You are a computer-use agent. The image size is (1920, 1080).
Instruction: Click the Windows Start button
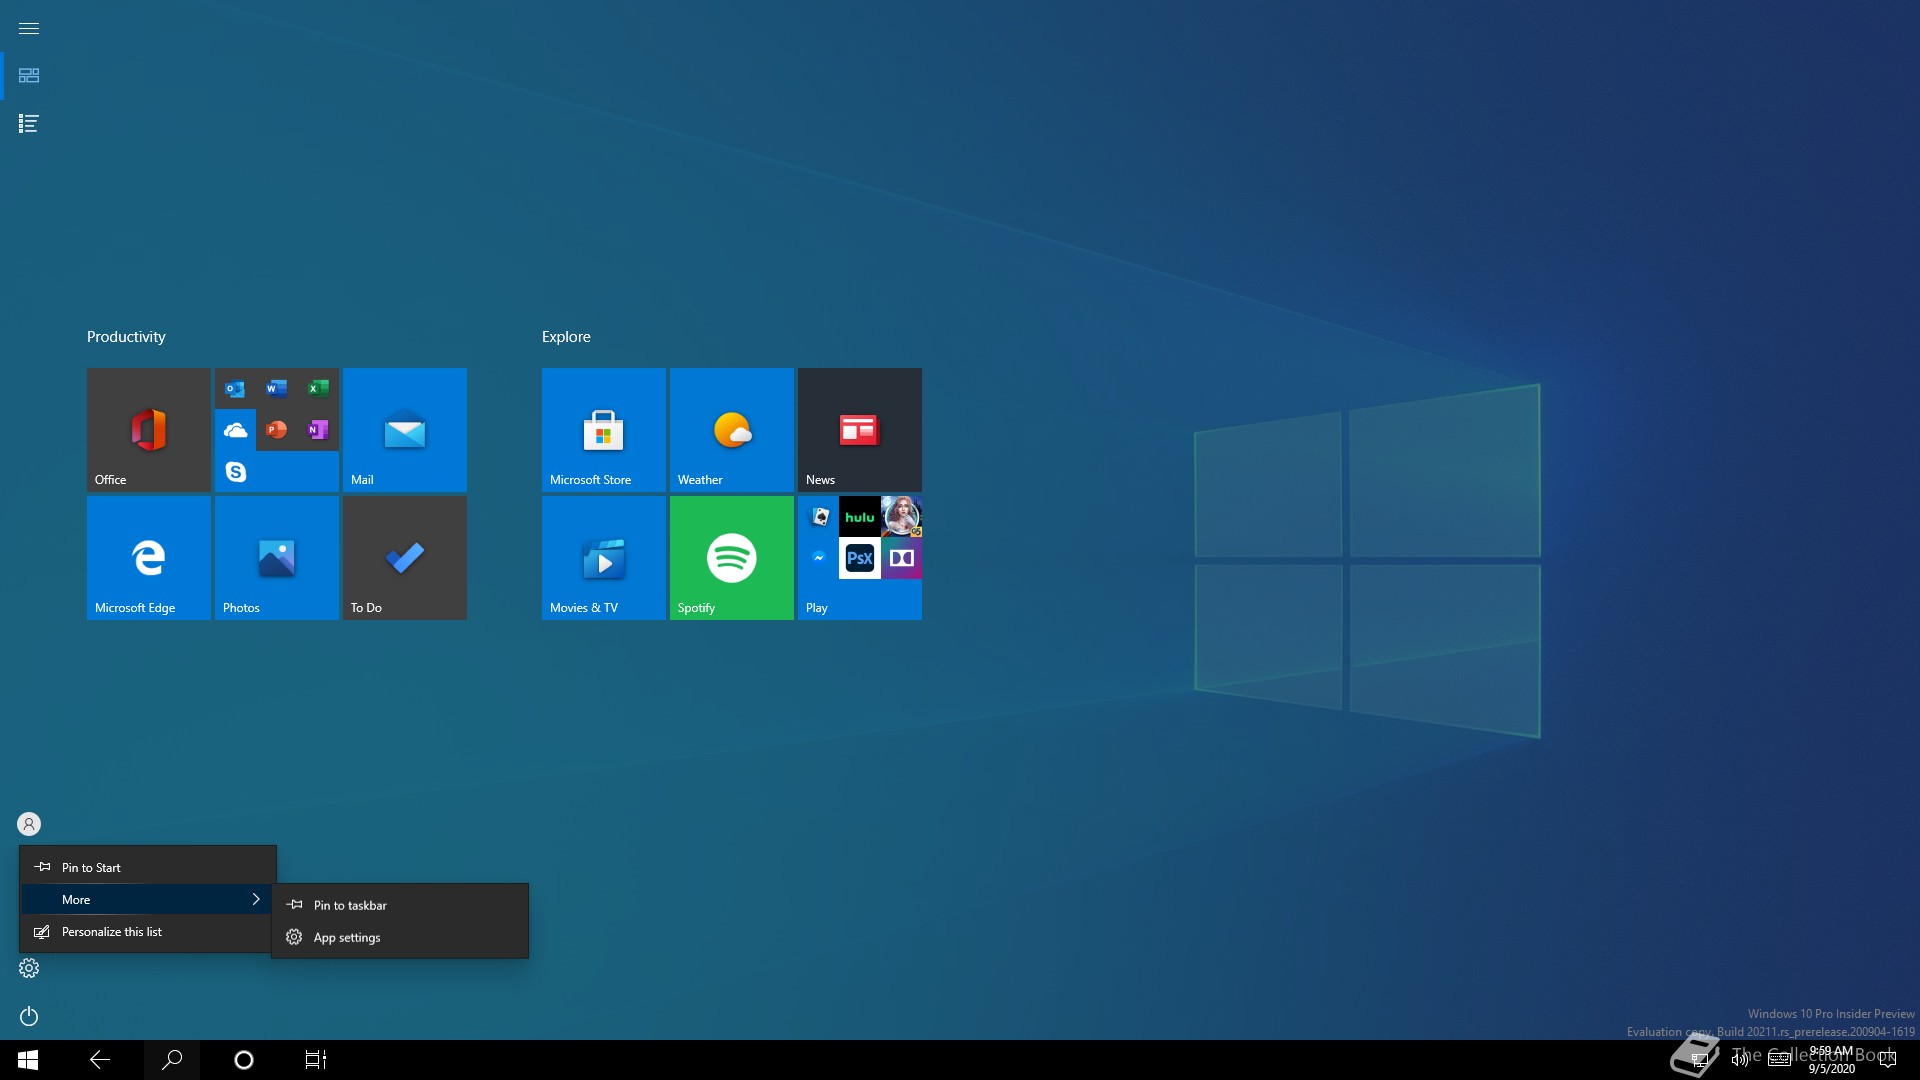point(28,1060)
